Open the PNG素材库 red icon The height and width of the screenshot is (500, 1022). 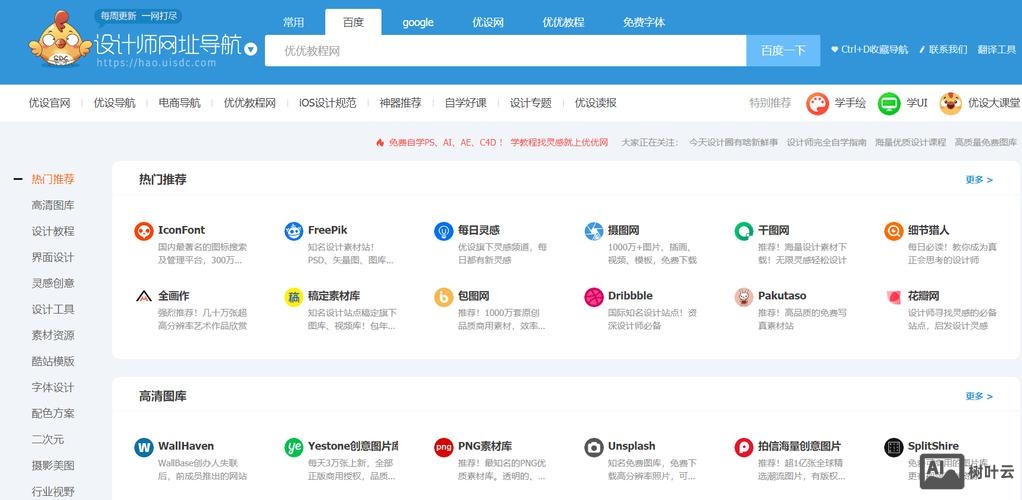[444, 447]
